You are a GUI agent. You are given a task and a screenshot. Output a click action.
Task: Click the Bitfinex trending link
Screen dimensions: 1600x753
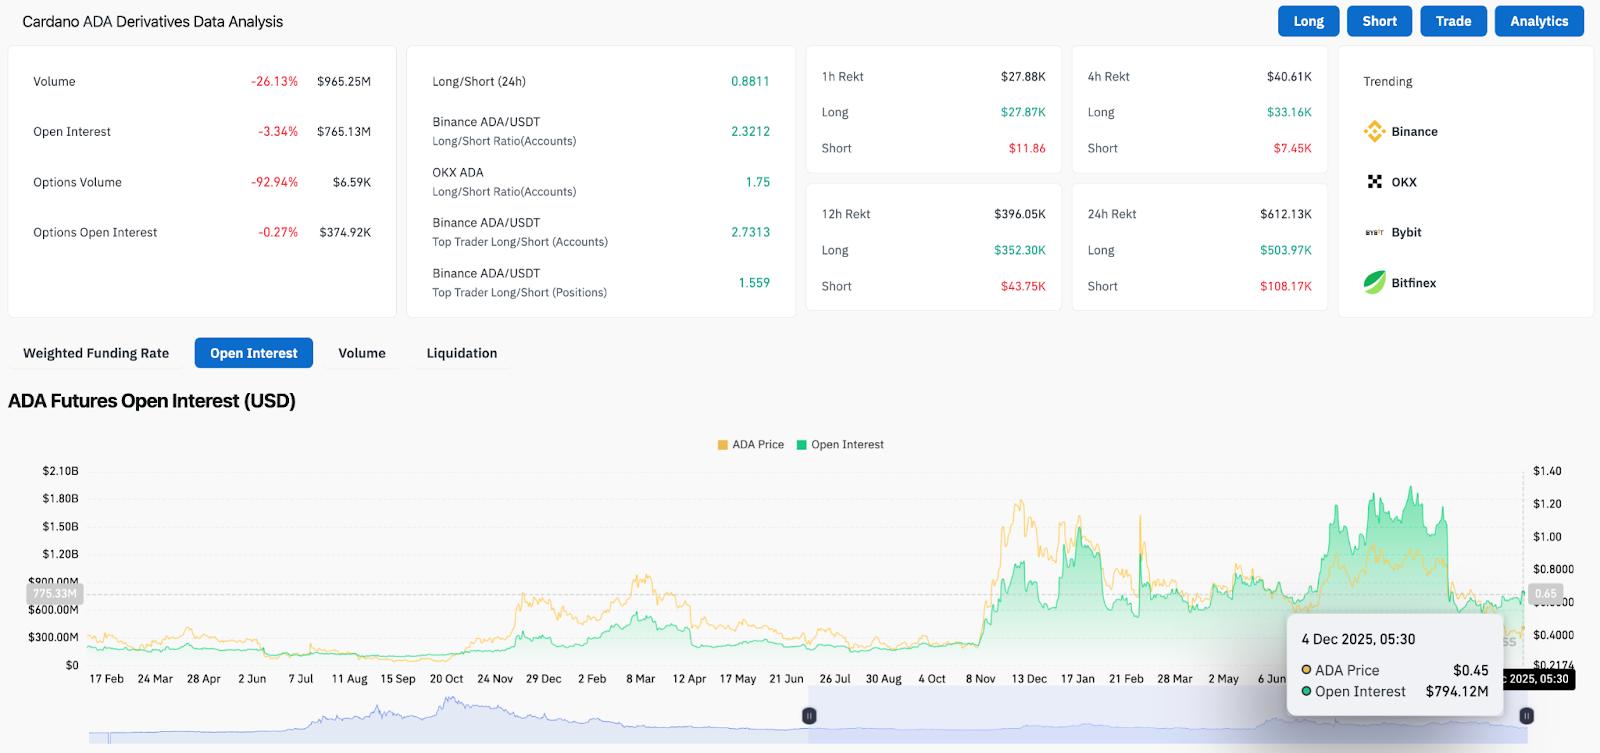tap(1413, 283)
